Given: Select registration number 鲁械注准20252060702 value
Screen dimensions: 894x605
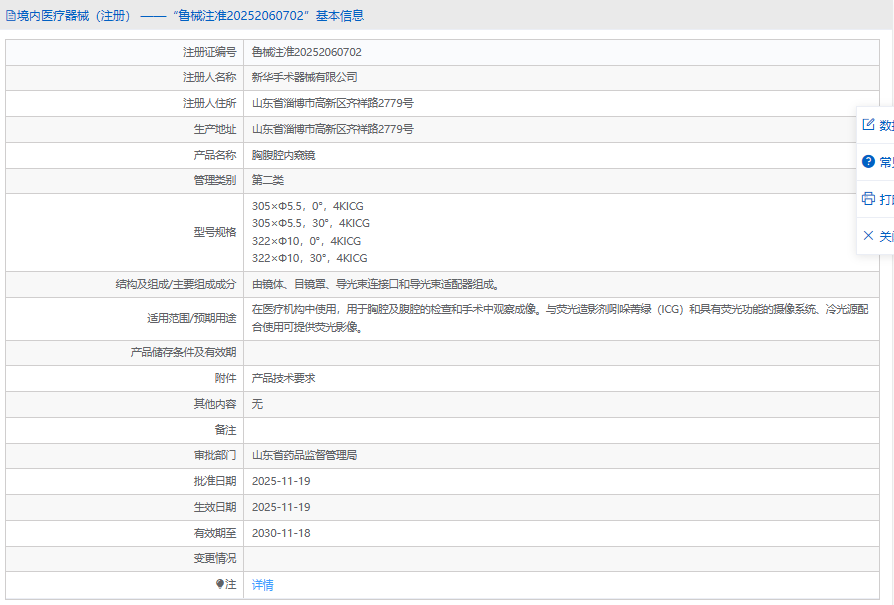Looking at the screenshot, I should pos(306,52).
